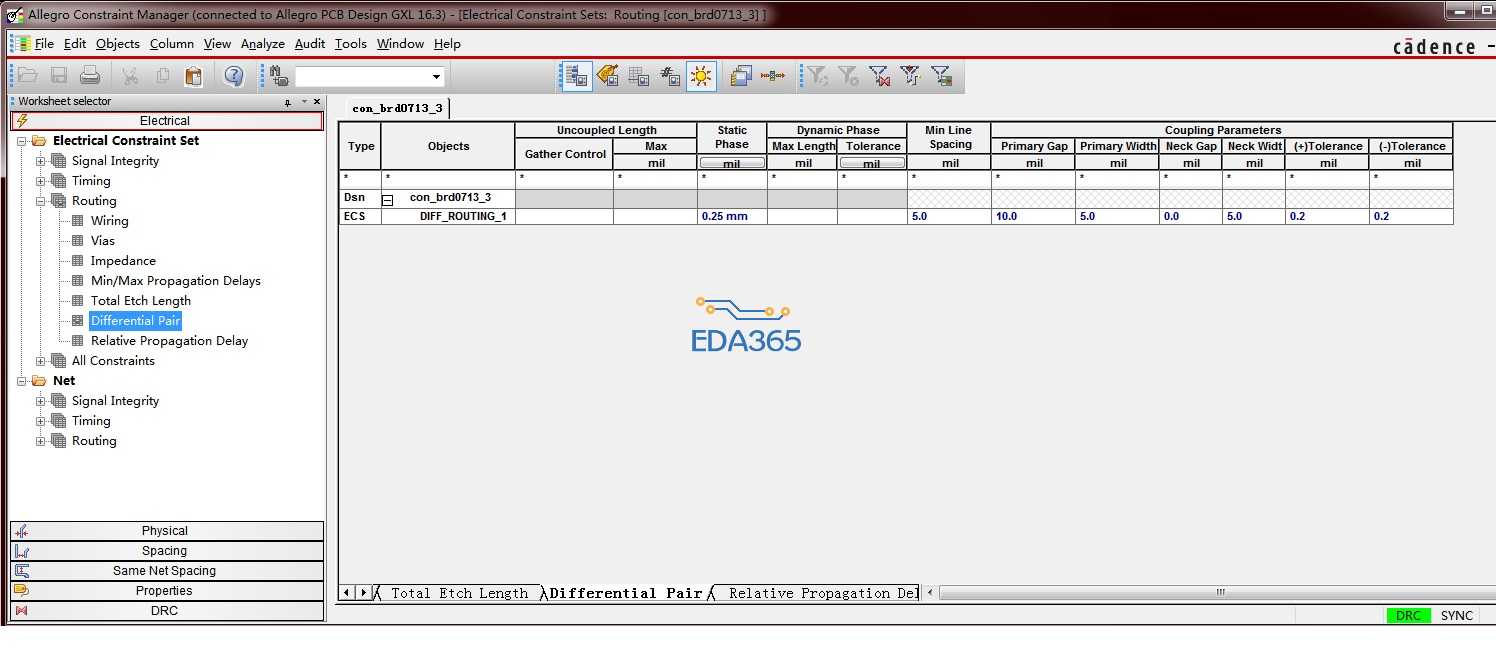Collapse Routing under Electrical Constraint Set
1496x648 pixels.
click(x=41, y=201)
